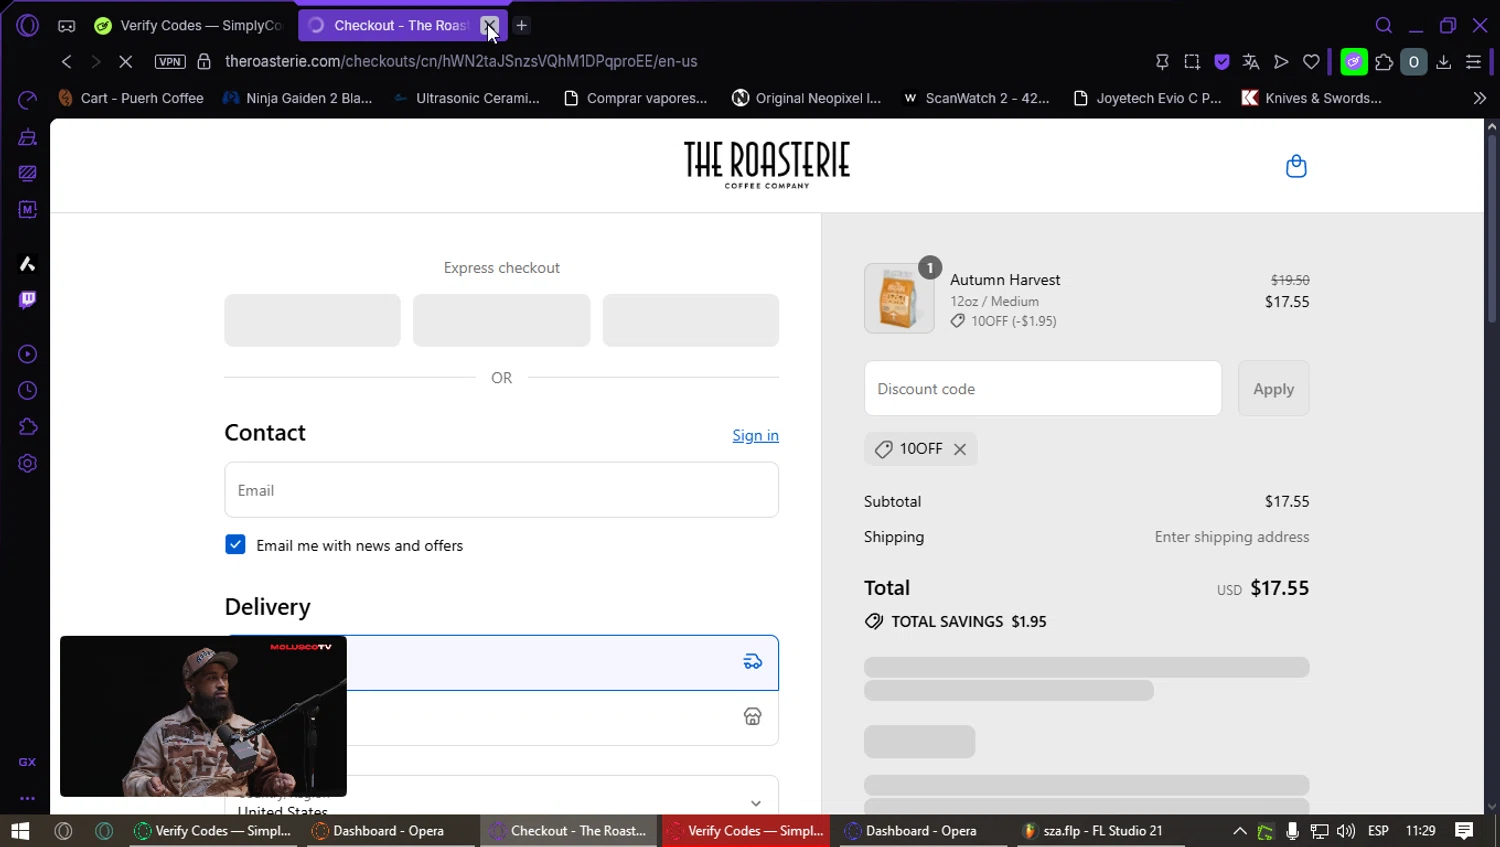Click the send to My Flow arrow icon
Viewport: 1500px width, 847px height.
click(1281, 62)
